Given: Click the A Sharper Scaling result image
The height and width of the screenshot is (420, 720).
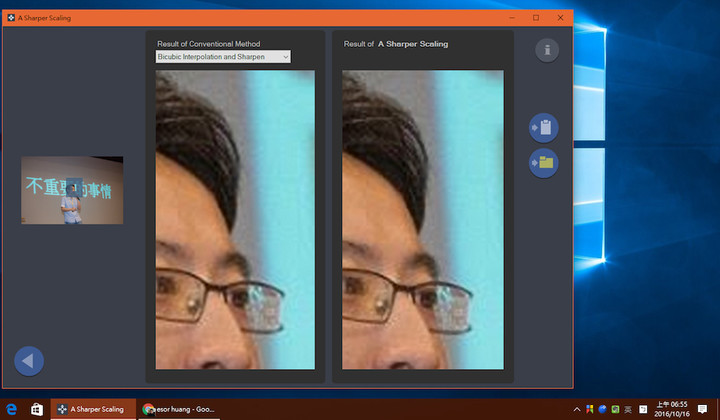Looking at the screenshot, I should click(423, 219).
